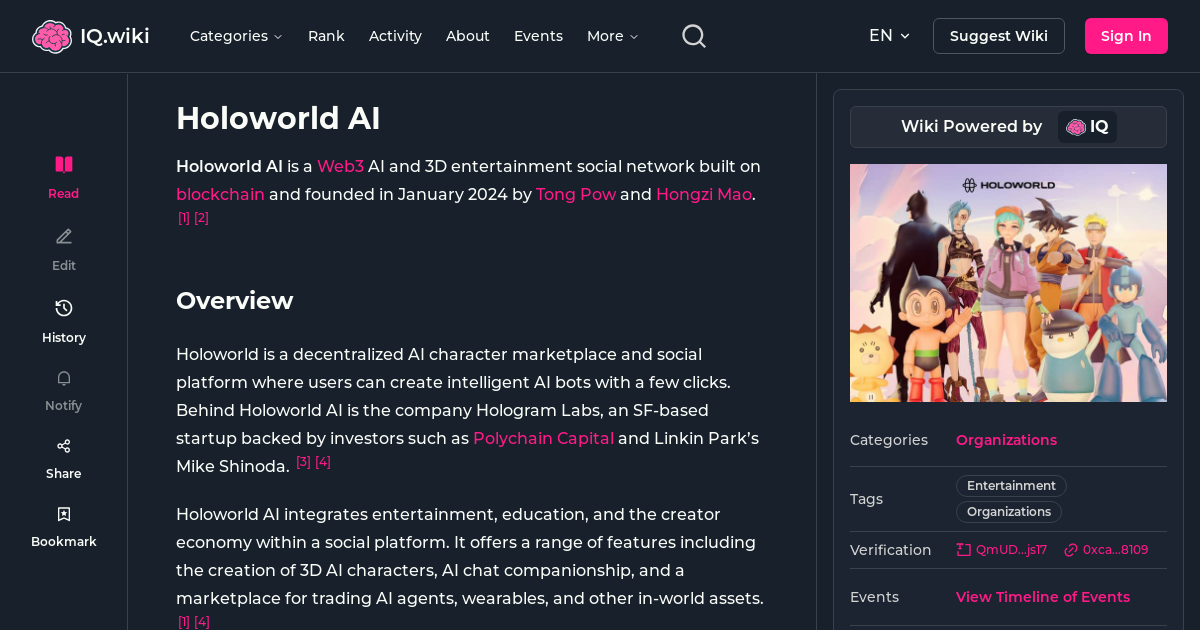Expand the Categories dropdown
1200x630 pixels.
(x=236, y=35)
